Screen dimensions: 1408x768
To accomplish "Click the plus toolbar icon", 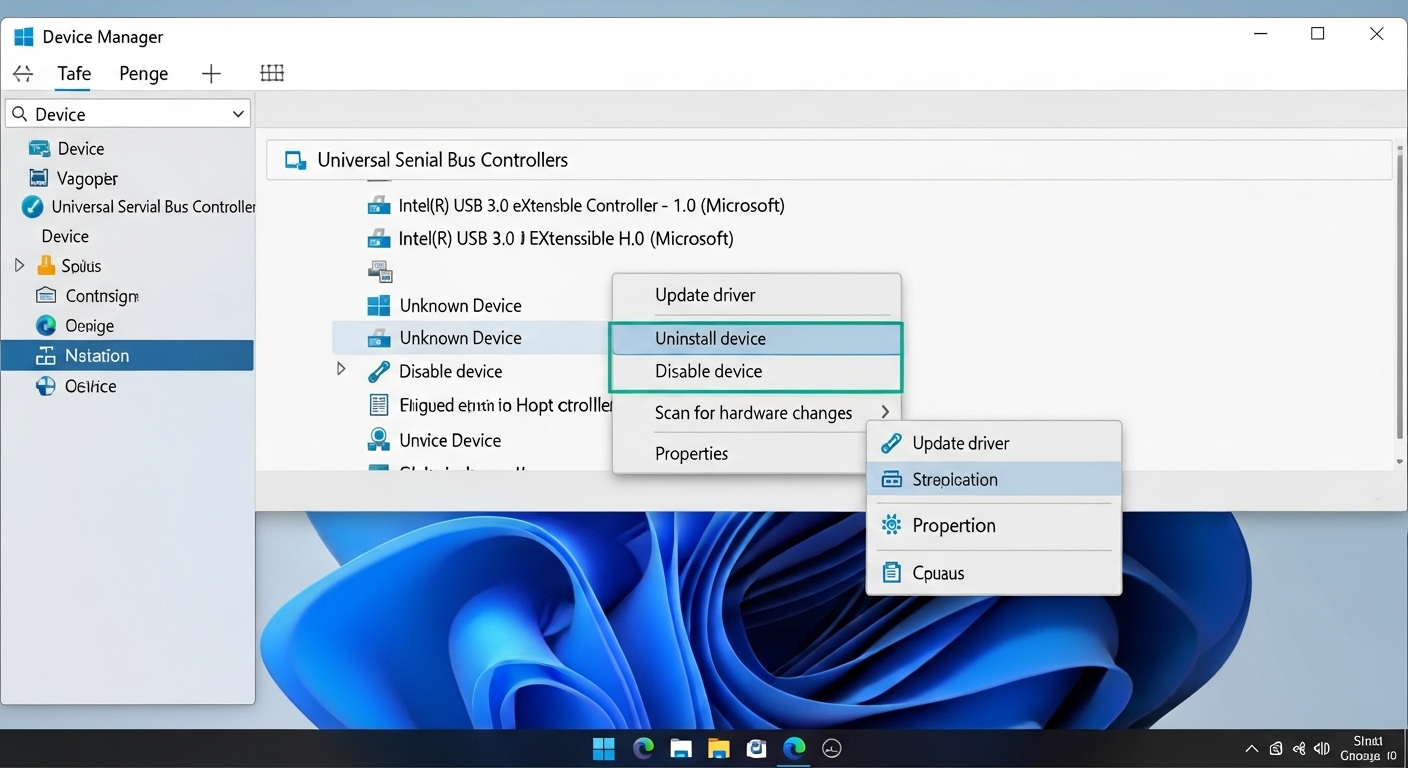I will tap(211, 73).
